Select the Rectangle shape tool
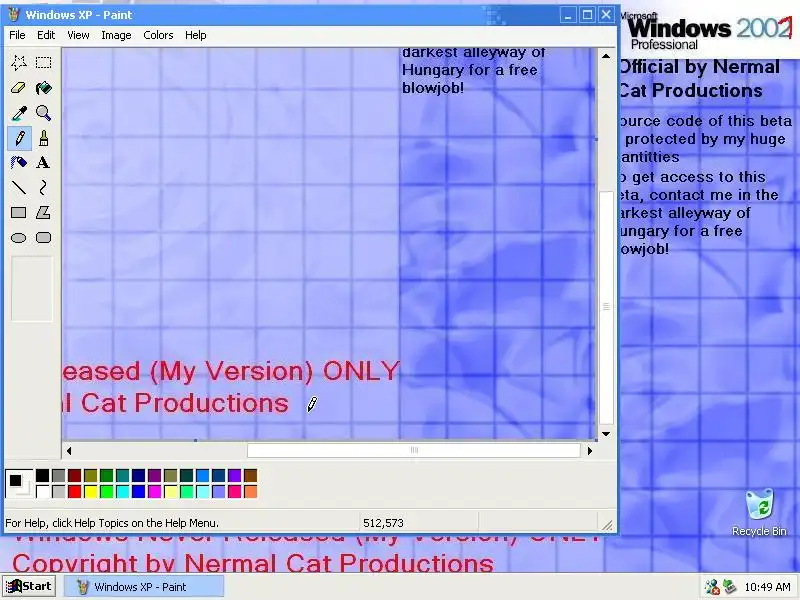800x600 pixels. (19, 213)
